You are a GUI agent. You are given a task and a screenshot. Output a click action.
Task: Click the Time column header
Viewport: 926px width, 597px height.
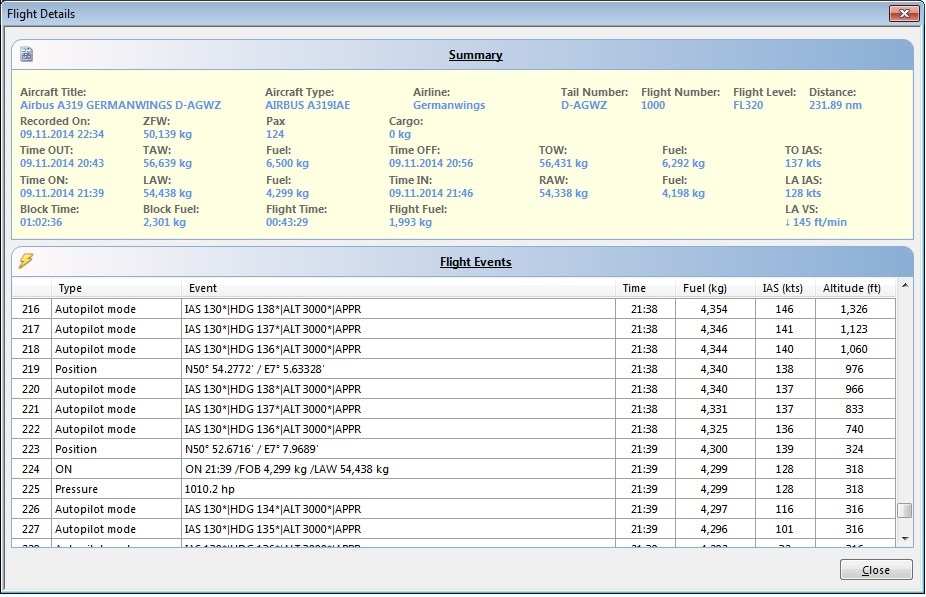[x=634, y=288]
